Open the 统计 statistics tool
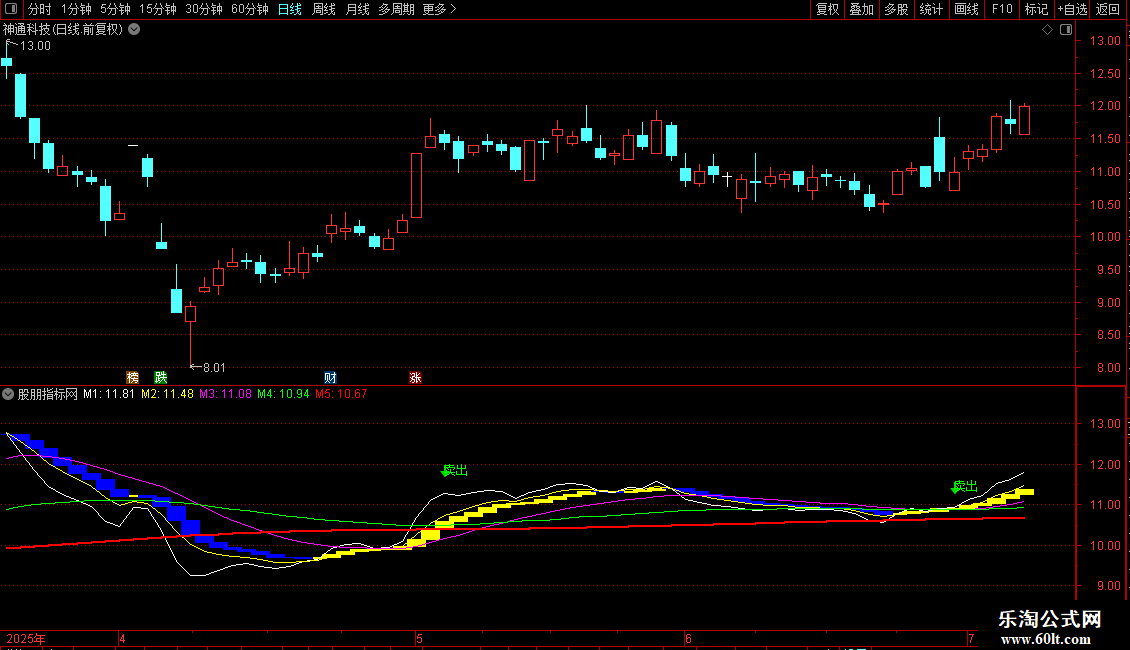 pyautogui.click(x=931, y=9)
